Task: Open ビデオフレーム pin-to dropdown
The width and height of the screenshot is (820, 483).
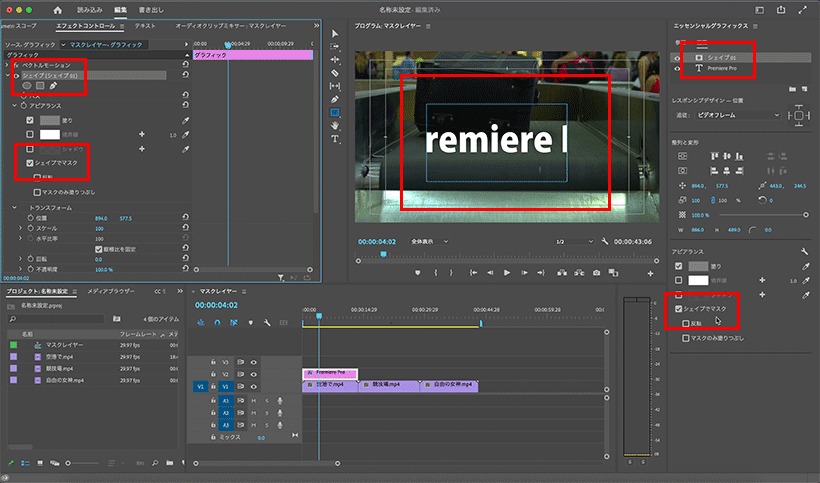Action: click(738, 115)
